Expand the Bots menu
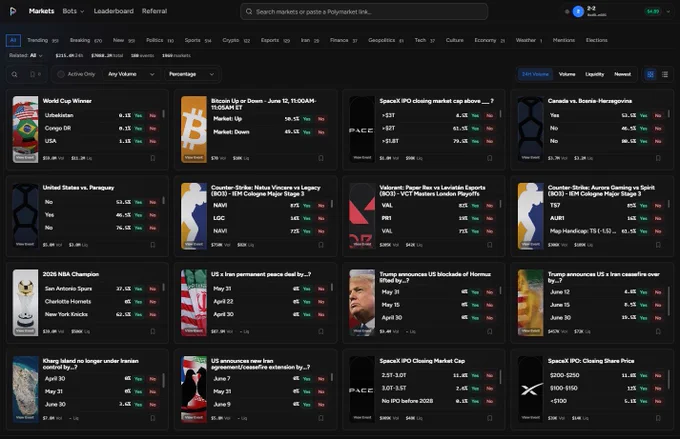Viewport: 680px width, 439px height. (x=73, y=11)
